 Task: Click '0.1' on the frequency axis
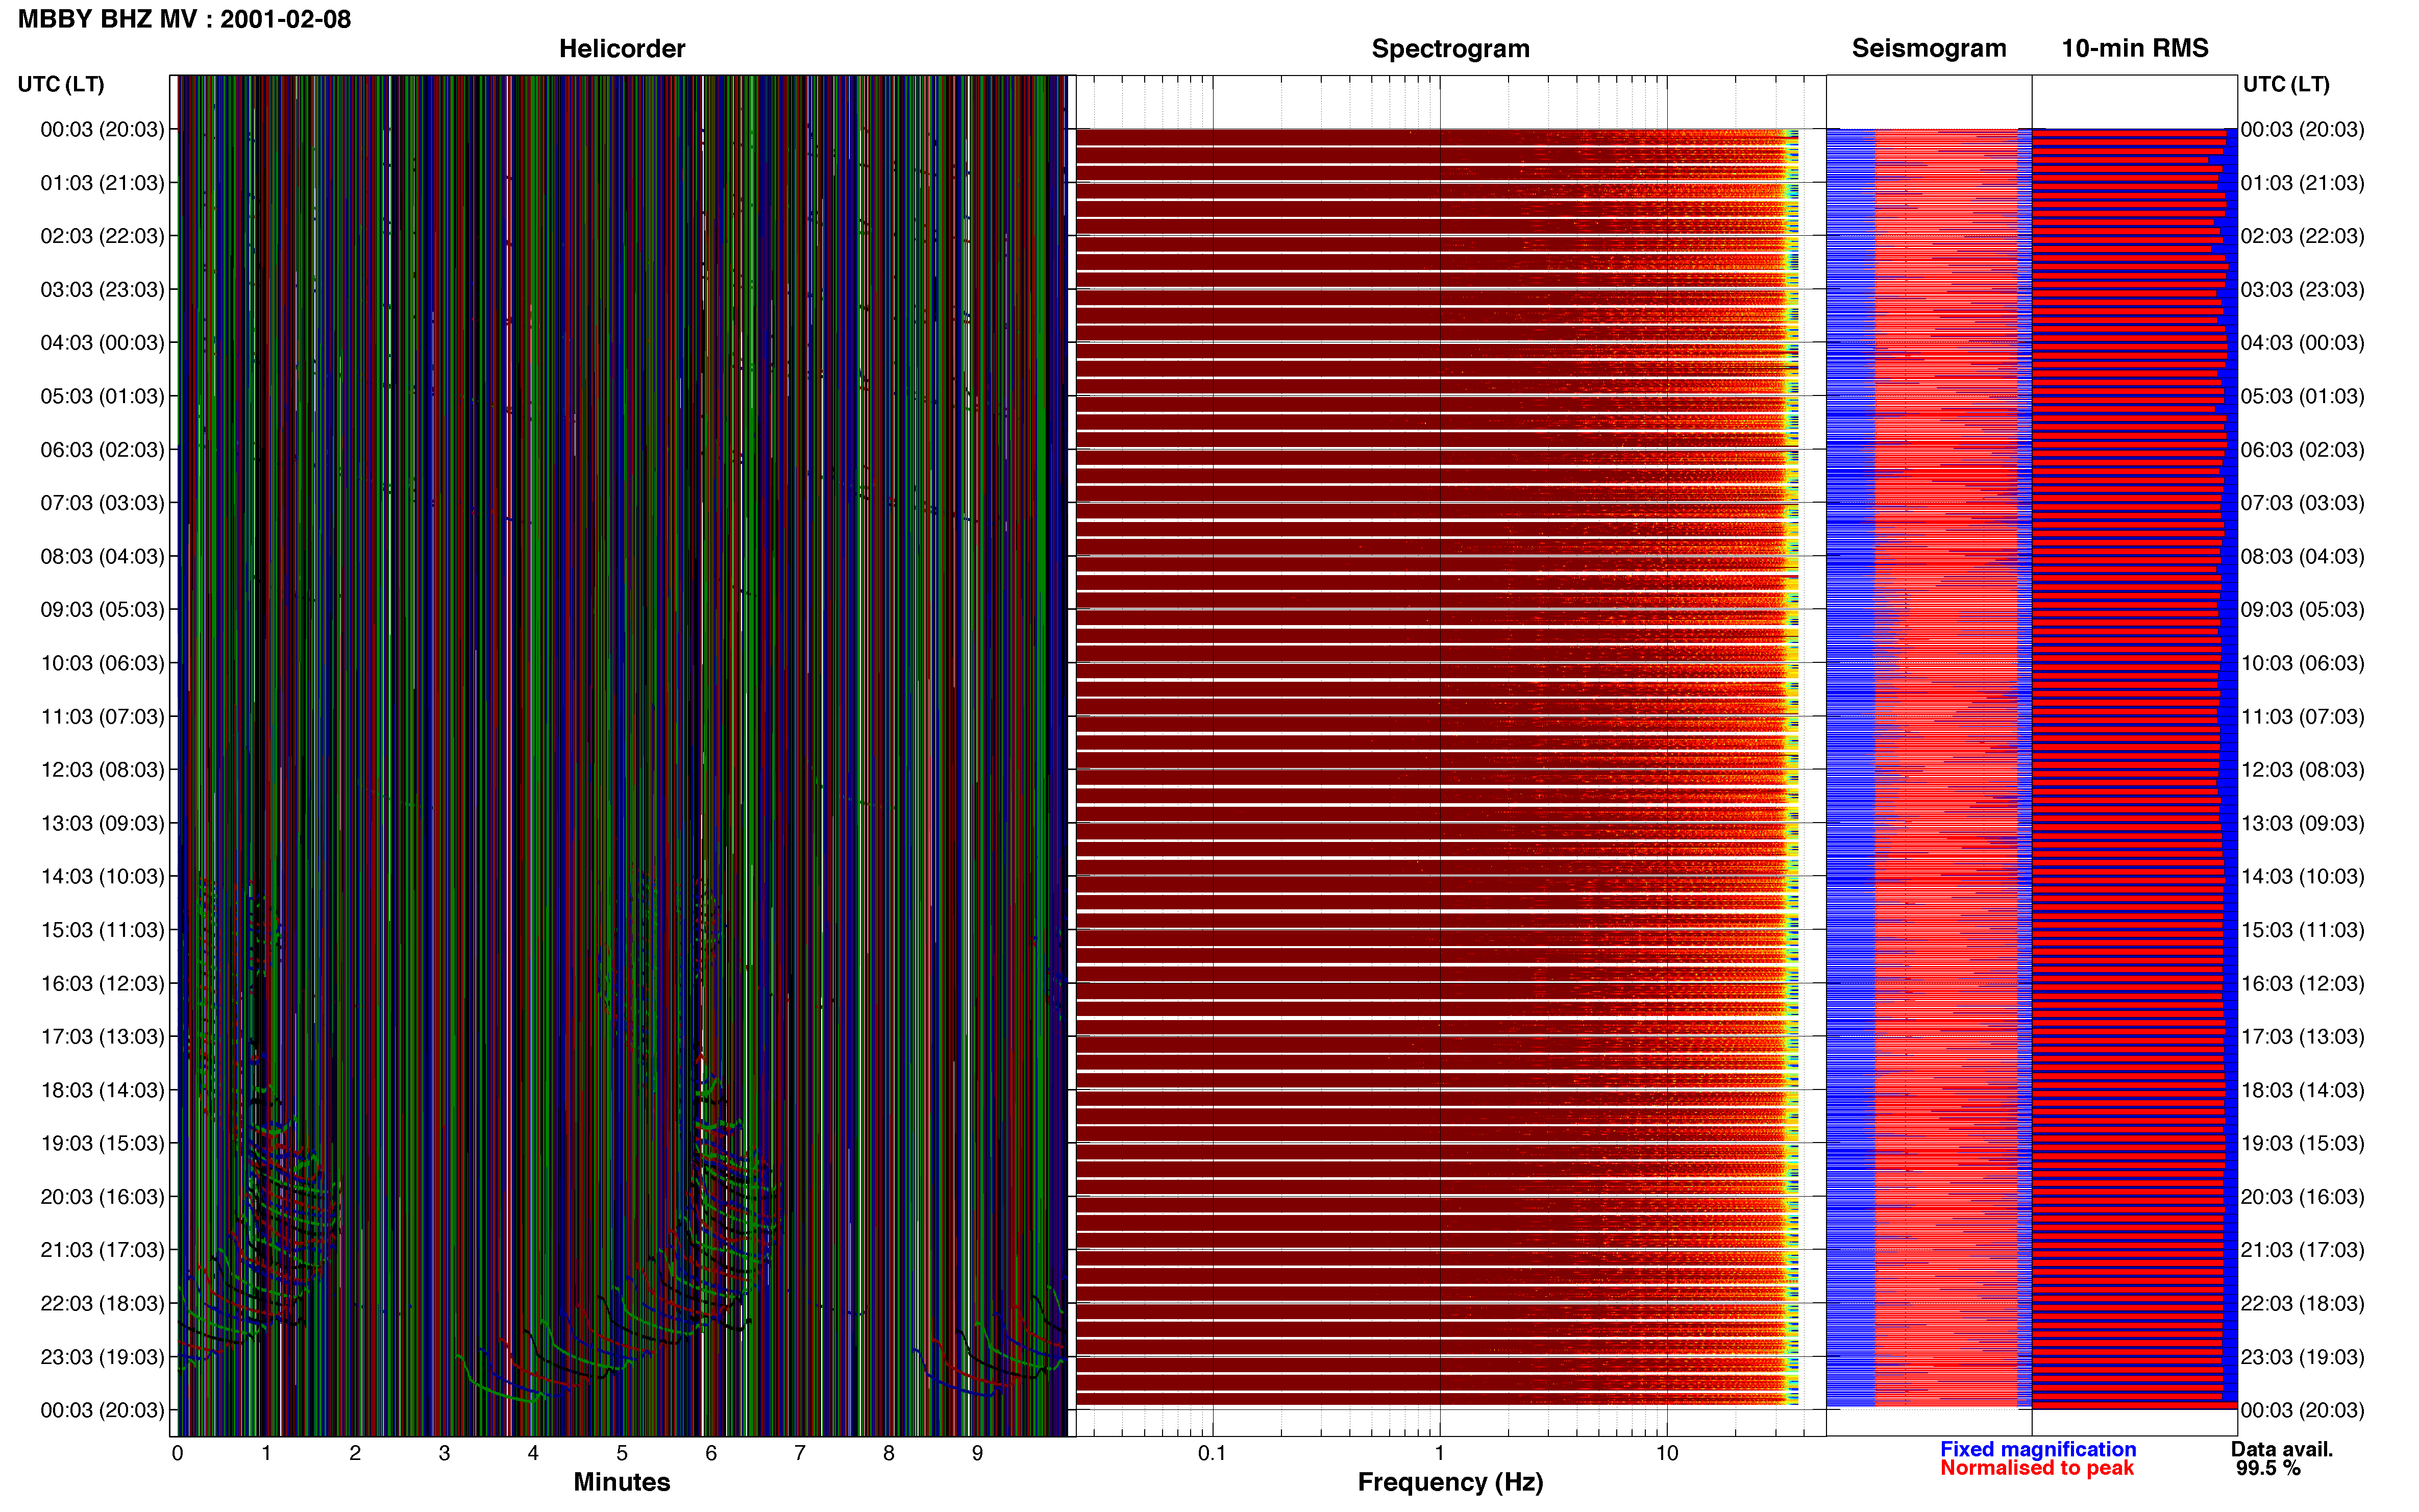[1212, 1453]
